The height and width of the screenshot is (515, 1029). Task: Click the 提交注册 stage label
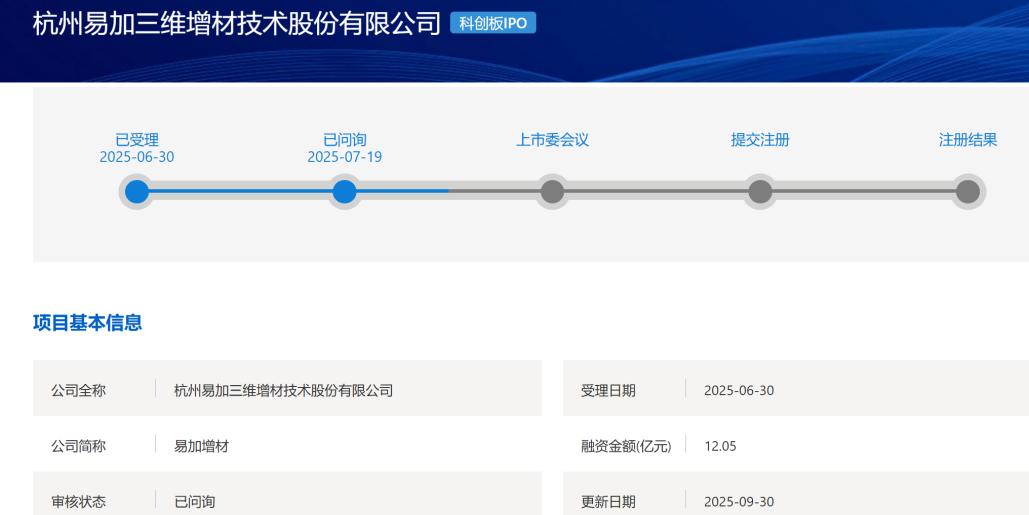click(760, 140)
